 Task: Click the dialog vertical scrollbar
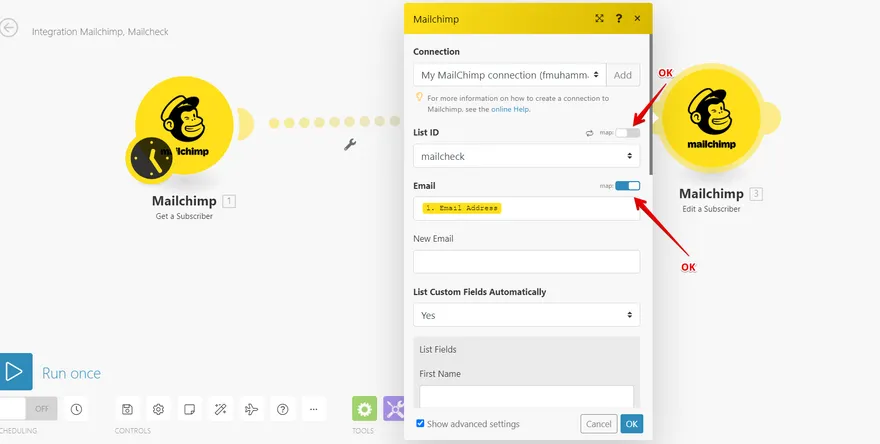point(651,104)
